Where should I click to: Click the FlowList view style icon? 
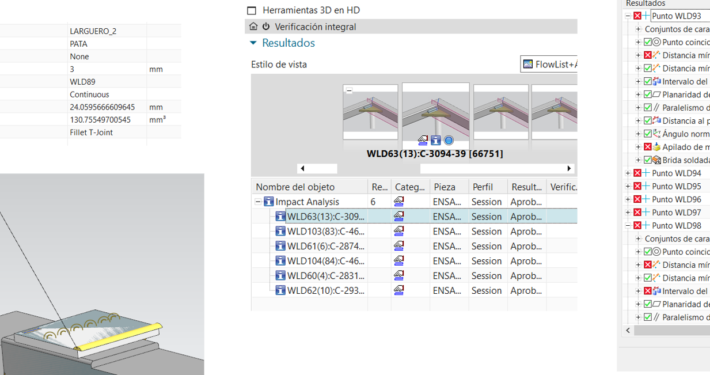528,64
